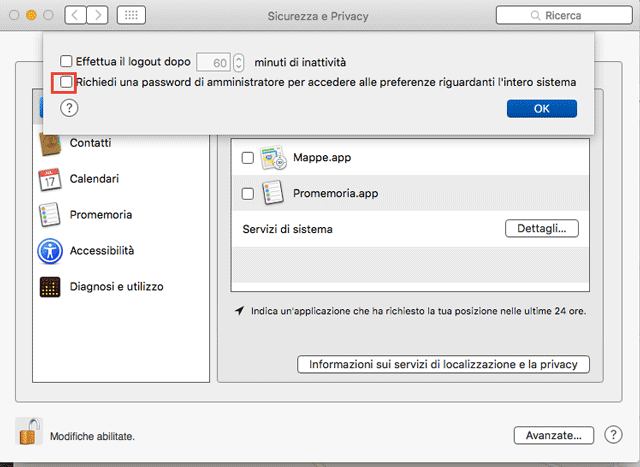
Task: Open the system services Dettagli button
Action: (542, 229)
